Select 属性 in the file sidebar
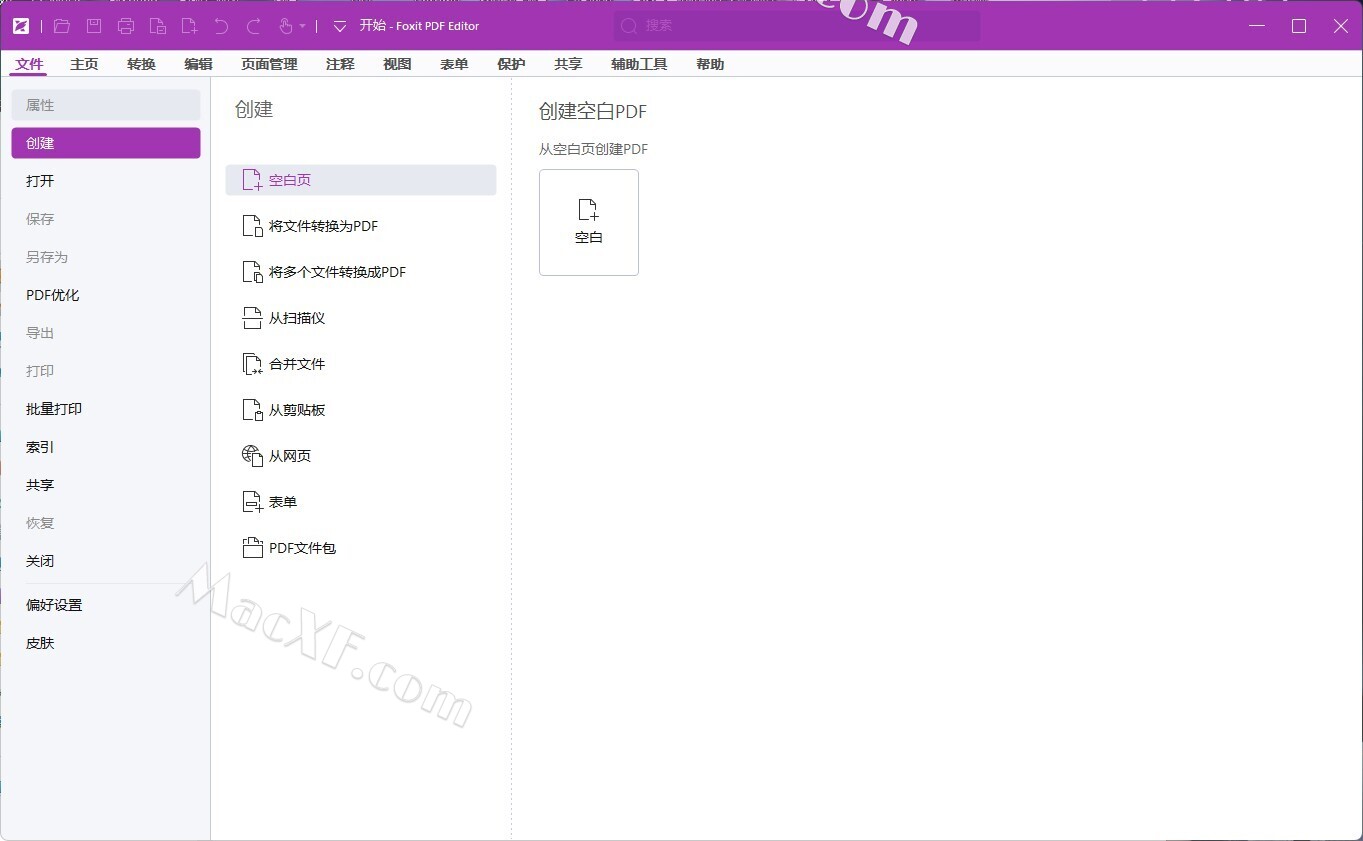The width and height of the screenshot is (1363, 841). (x=106, y=105)
